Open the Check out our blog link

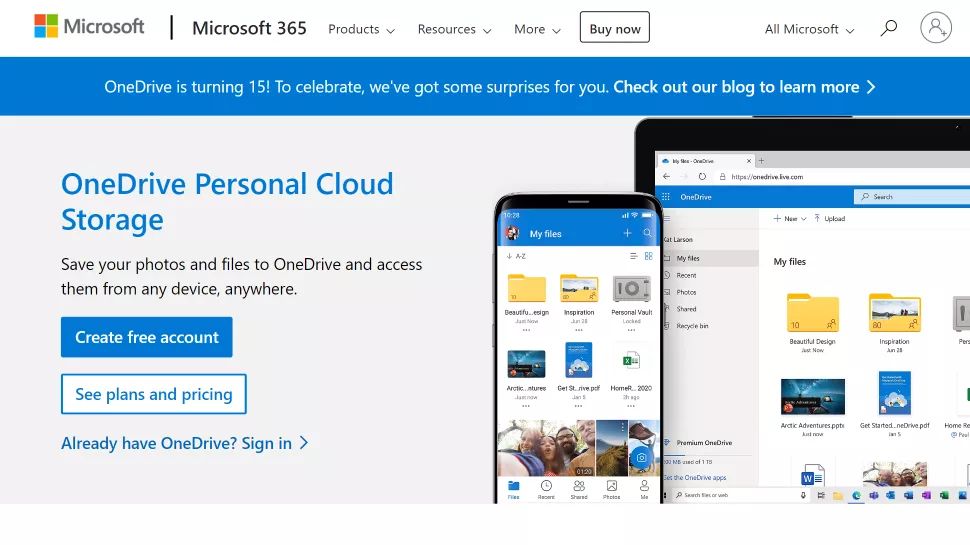pyautogui.click(x=744, y=87)
